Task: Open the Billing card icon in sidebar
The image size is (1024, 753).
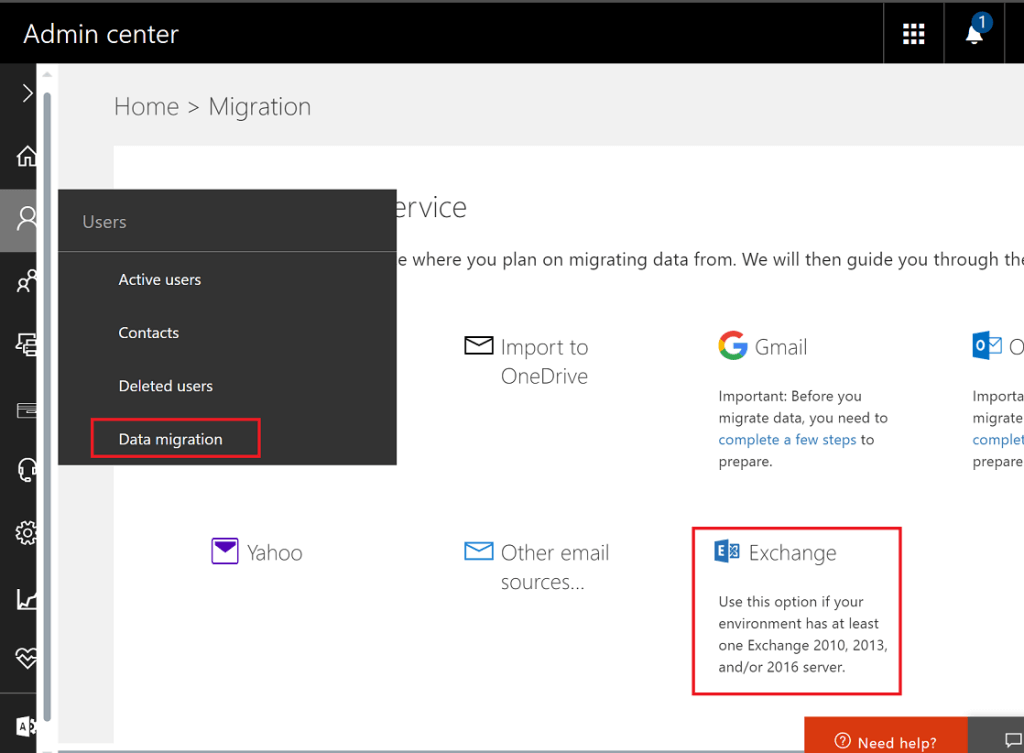Action: click(26, 411)
